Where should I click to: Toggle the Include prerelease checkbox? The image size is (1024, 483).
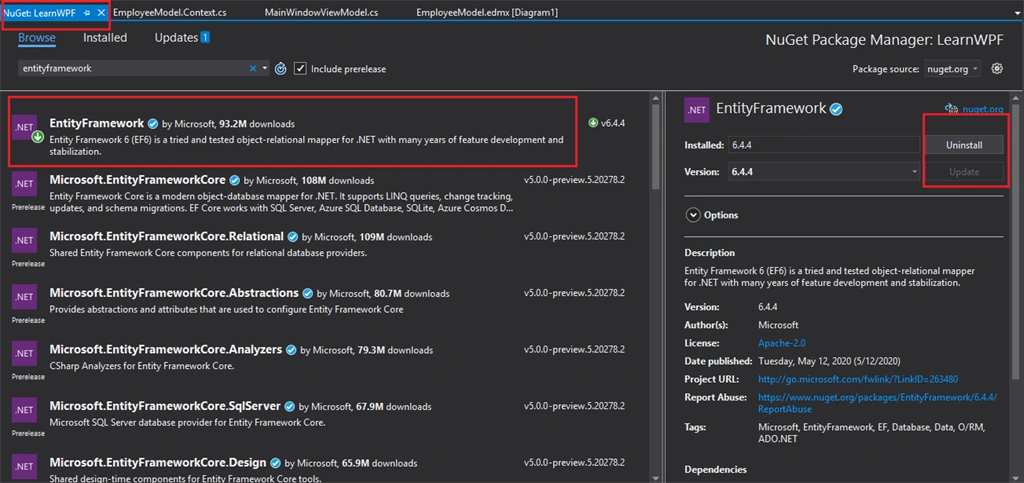(300, 69)
